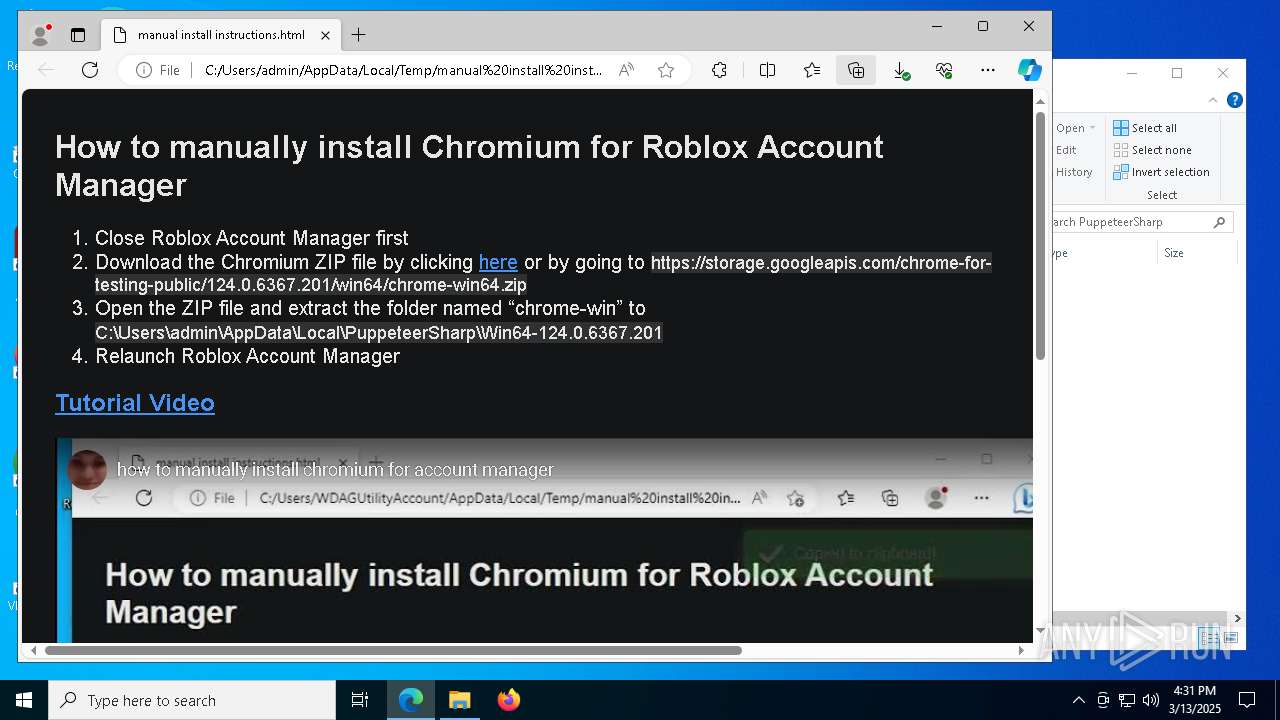Screen dimensions: 1280x720
Task: Open the Downloads panel
Action: point(900,70)
